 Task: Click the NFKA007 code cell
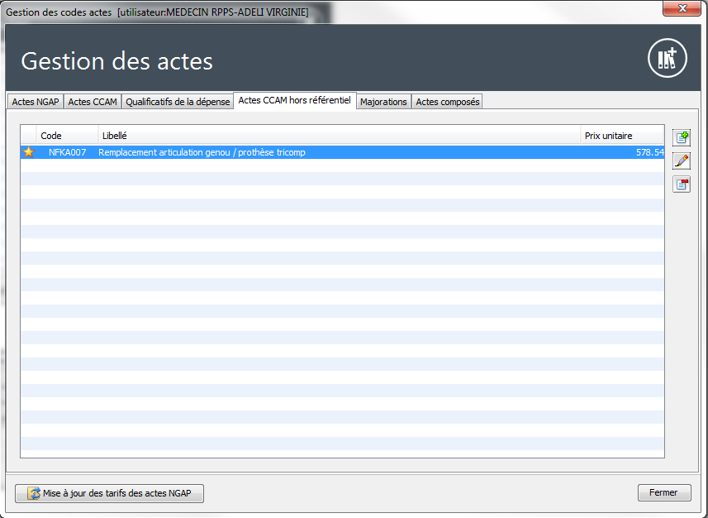click(67, 152)
